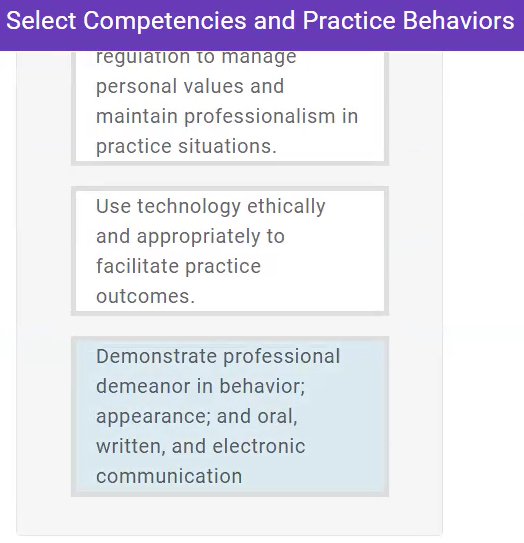Click the word 'communication' in blue card

[169, 476]
